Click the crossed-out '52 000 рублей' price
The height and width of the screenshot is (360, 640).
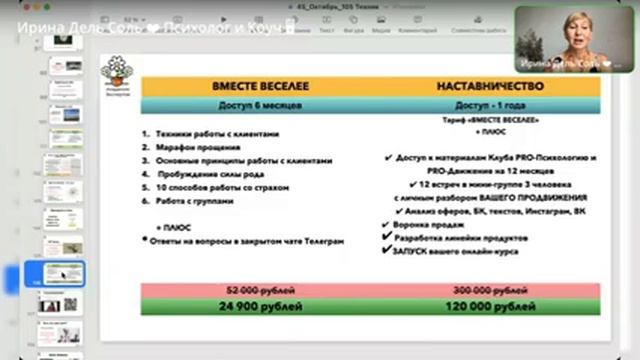[260, 290]
